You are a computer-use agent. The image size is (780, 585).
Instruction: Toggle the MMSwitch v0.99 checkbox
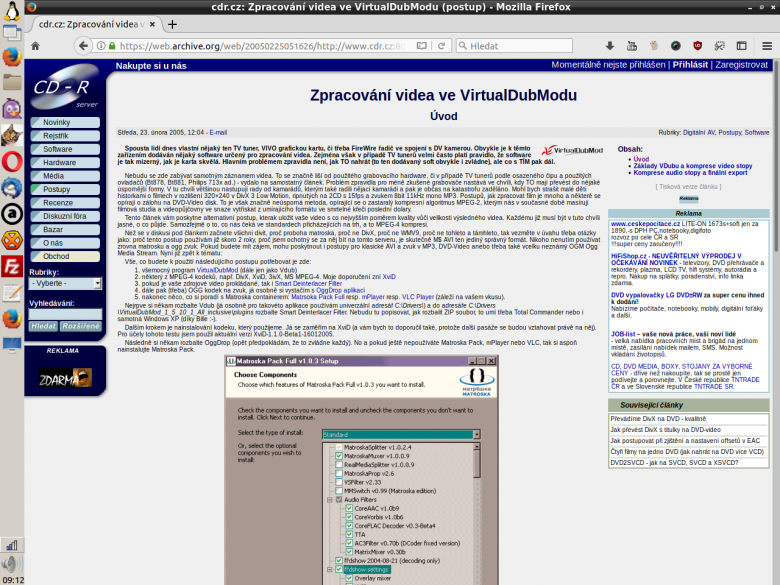[x=339, y=491]
